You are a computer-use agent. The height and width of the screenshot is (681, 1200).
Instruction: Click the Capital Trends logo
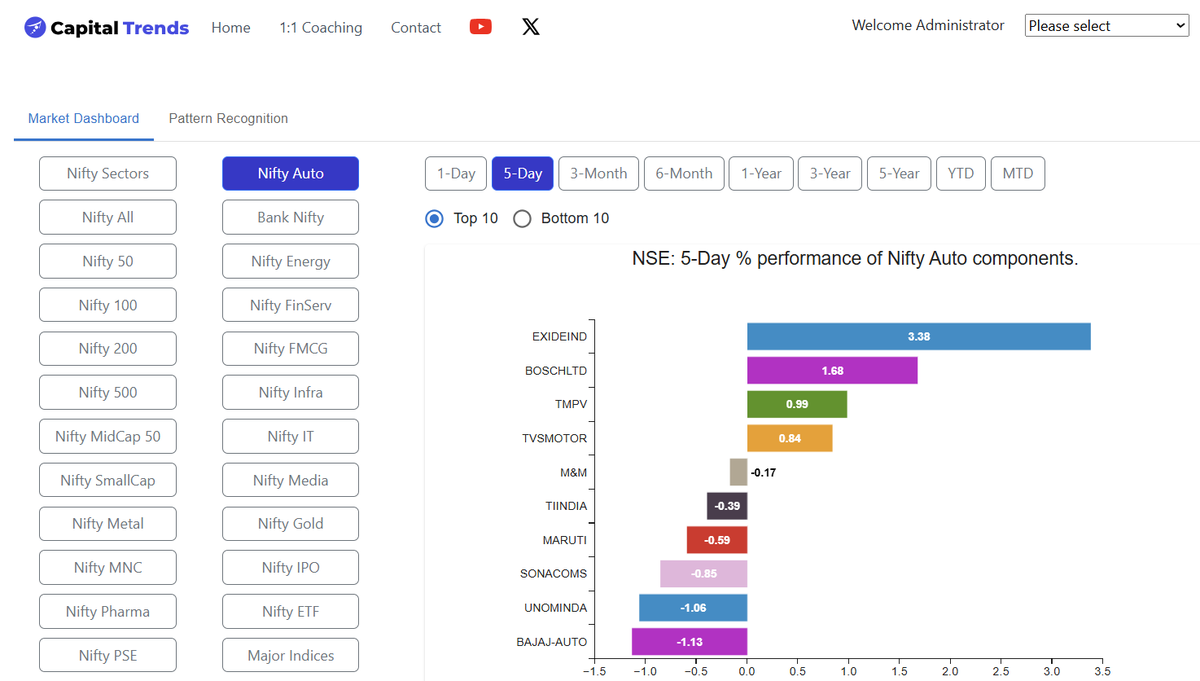[106, 28]
